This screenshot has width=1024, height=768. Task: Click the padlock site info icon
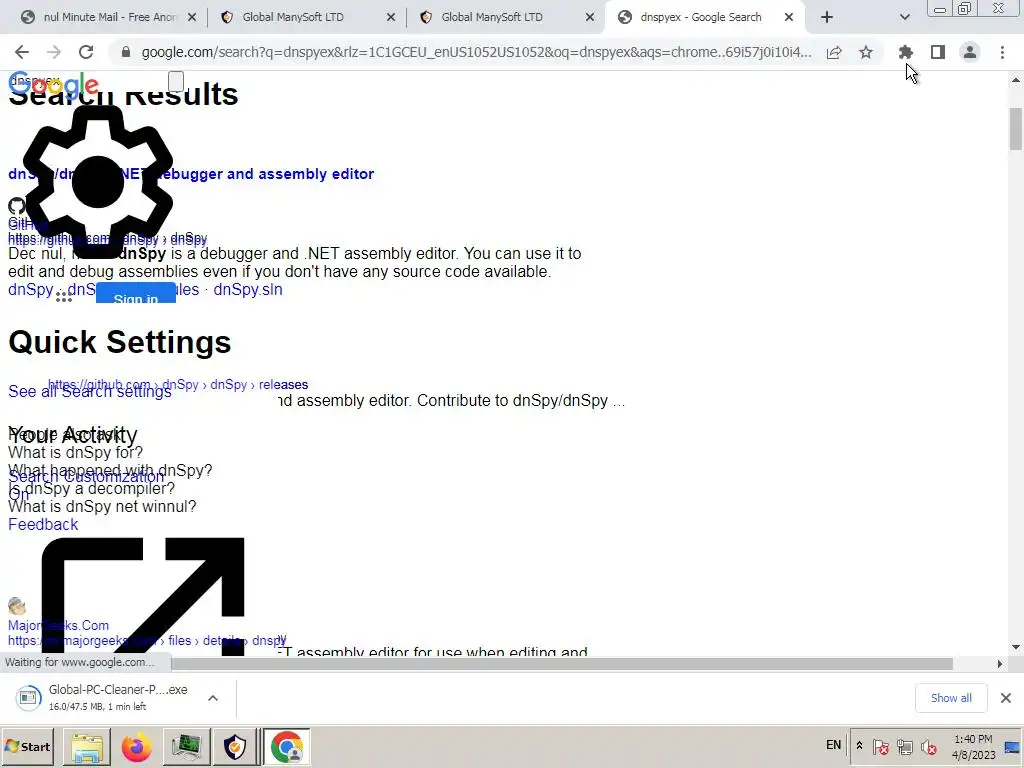126,52
